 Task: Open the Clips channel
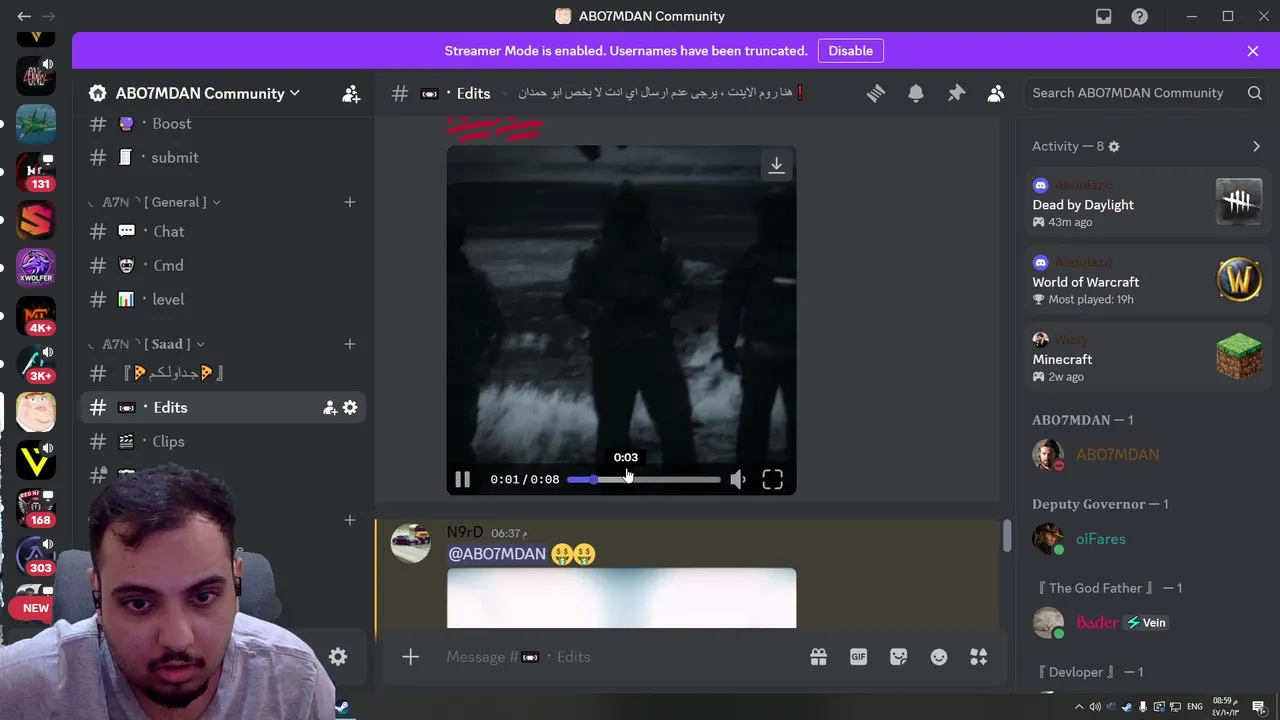coord(222,441)
